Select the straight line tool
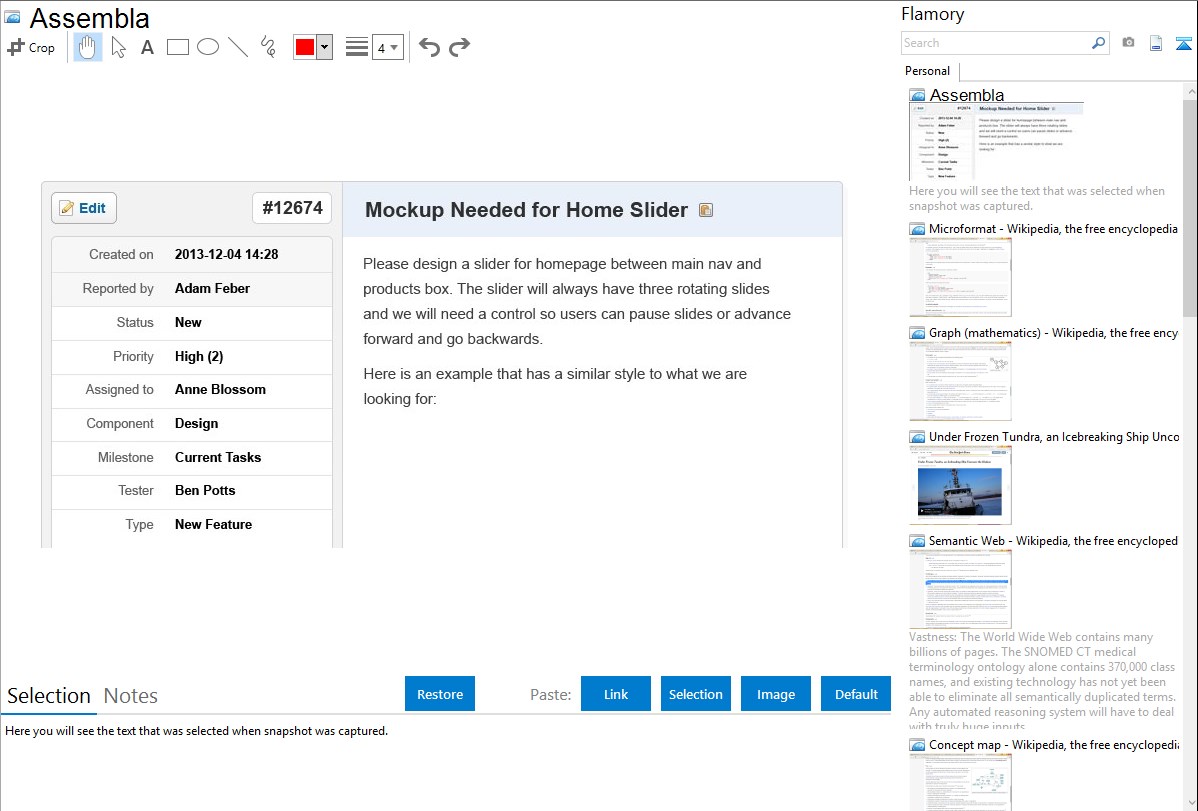Image resolution: width=1198 pixels, height=811 pixels. click(x=238, y=47)
